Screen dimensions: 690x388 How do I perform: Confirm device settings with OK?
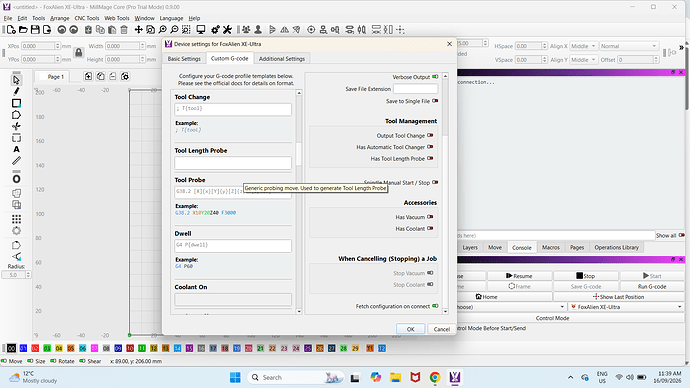[x=411, y=329]
